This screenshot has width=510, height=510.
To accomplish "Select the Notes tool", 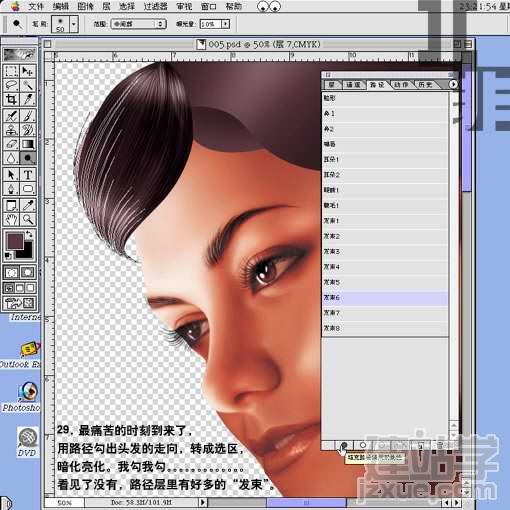I will 11,205.
